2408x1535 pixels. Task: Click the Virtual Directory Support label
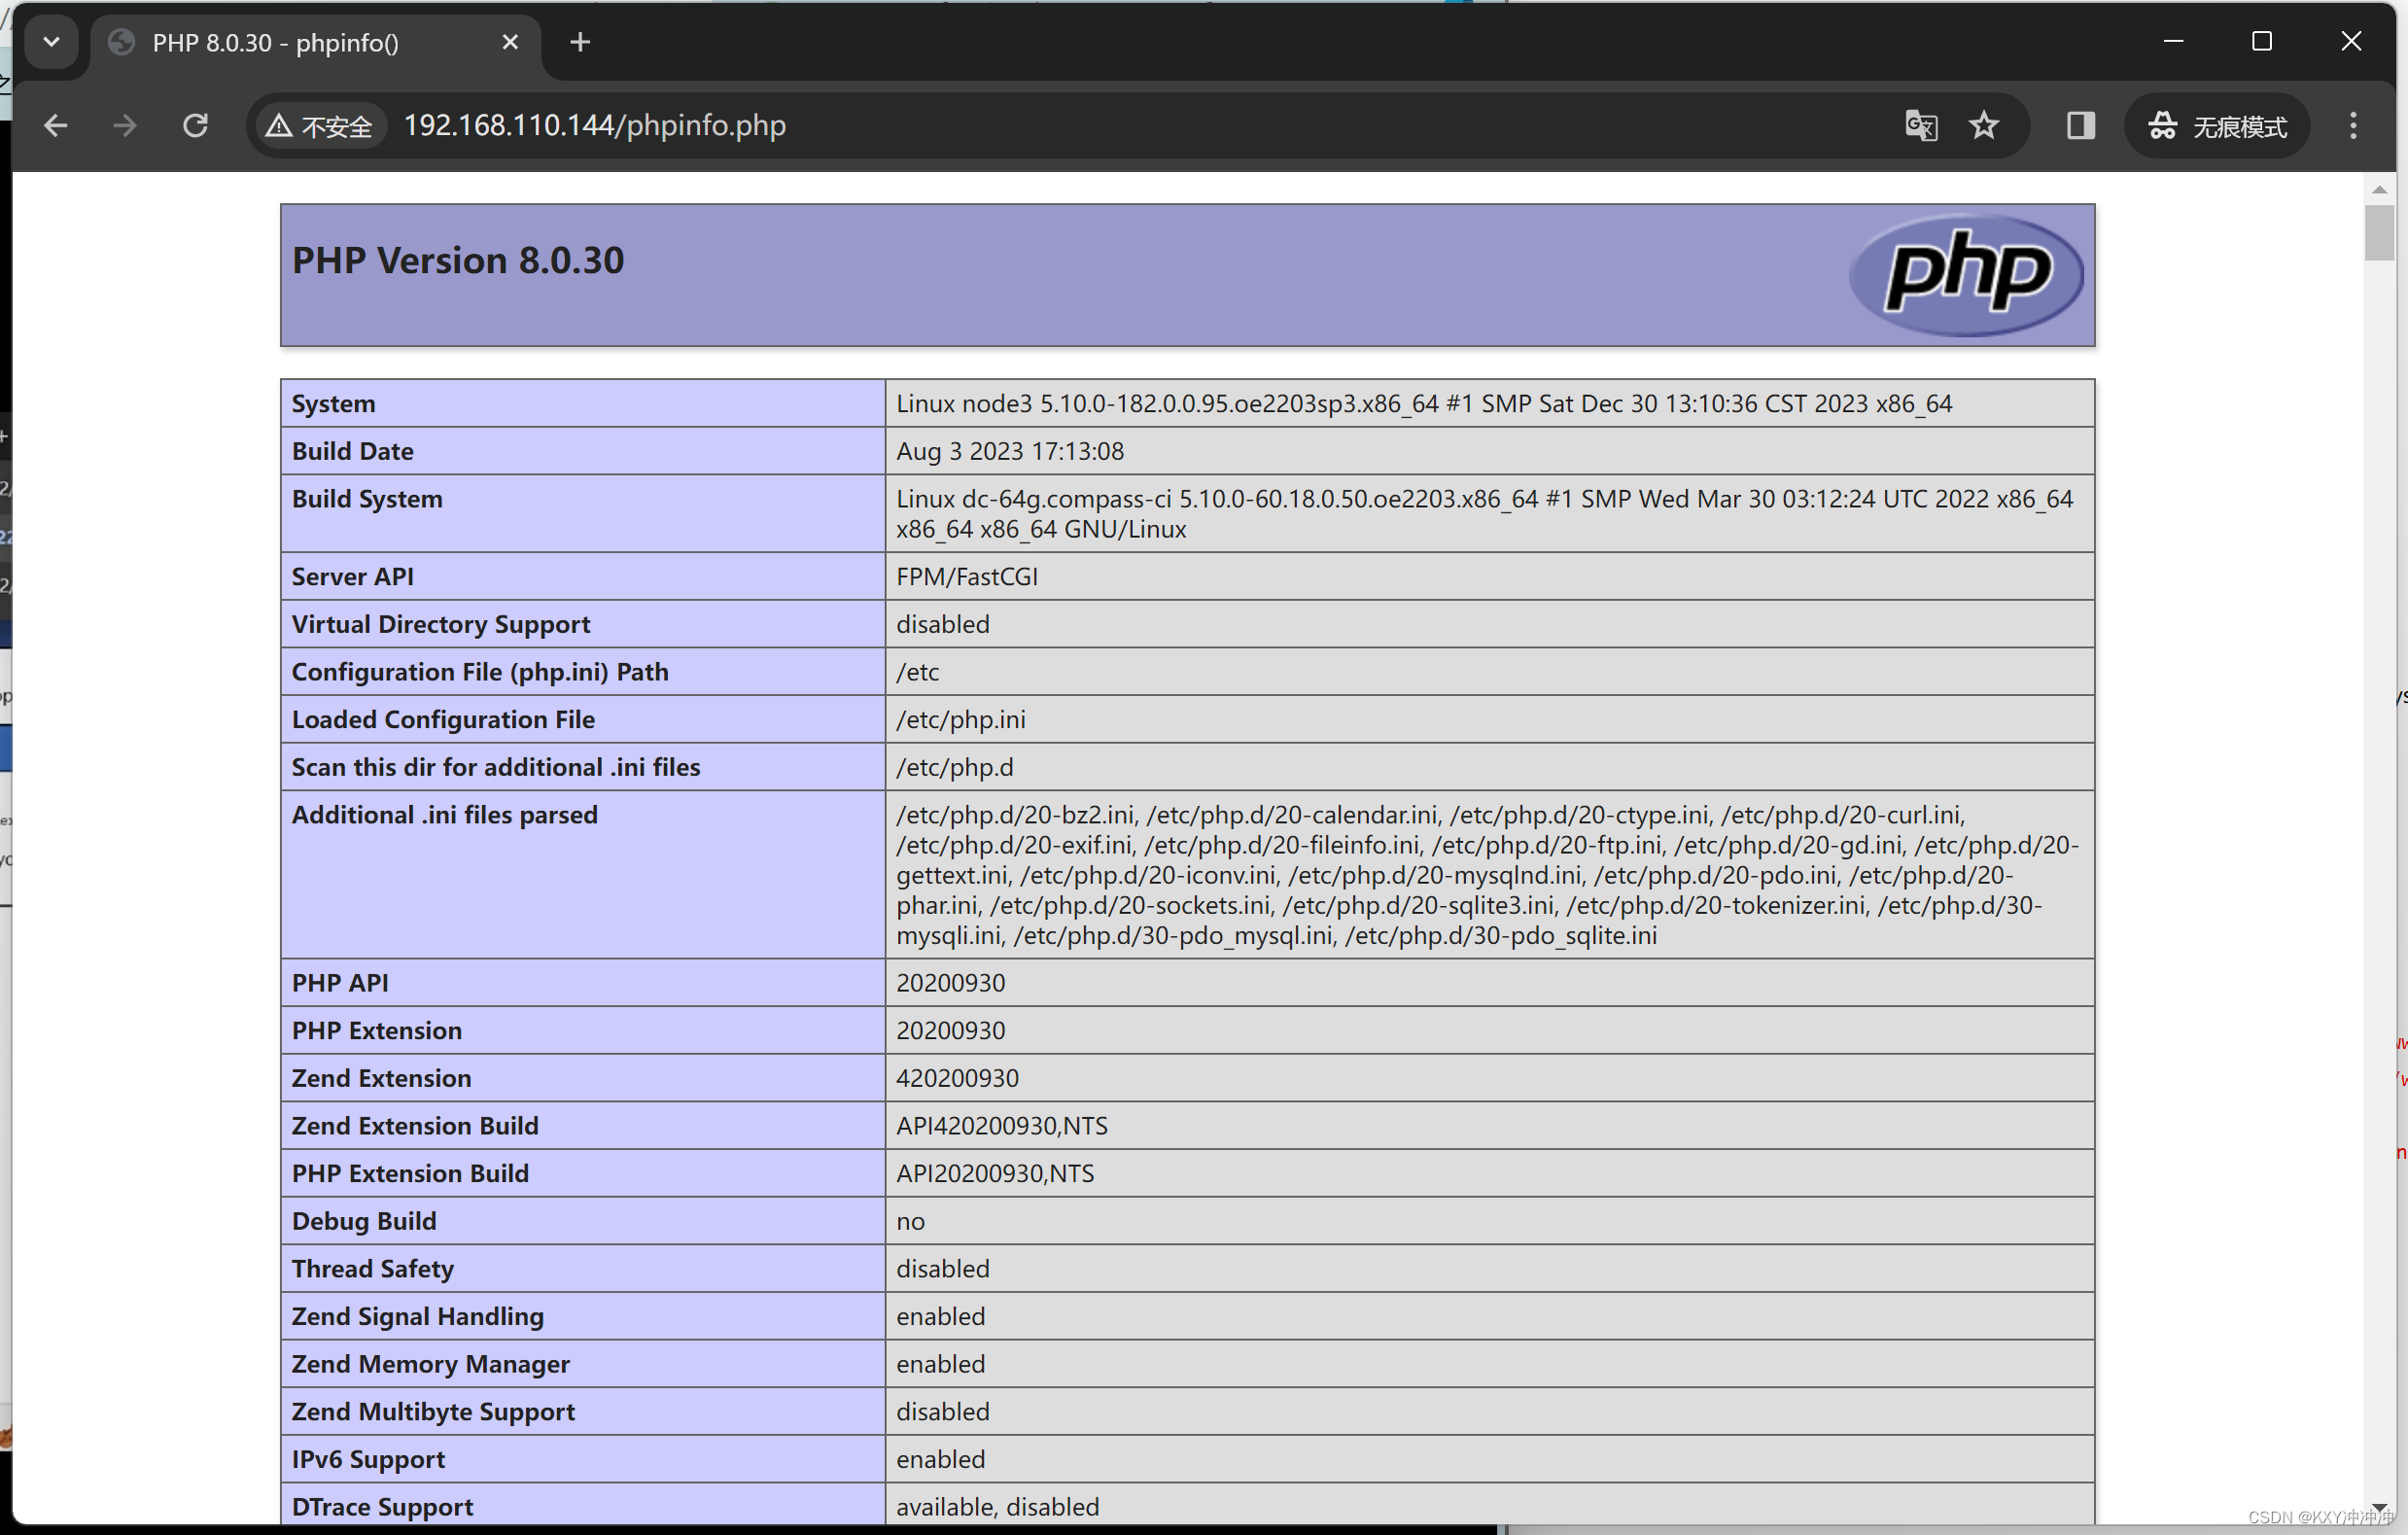click(441, 625)
